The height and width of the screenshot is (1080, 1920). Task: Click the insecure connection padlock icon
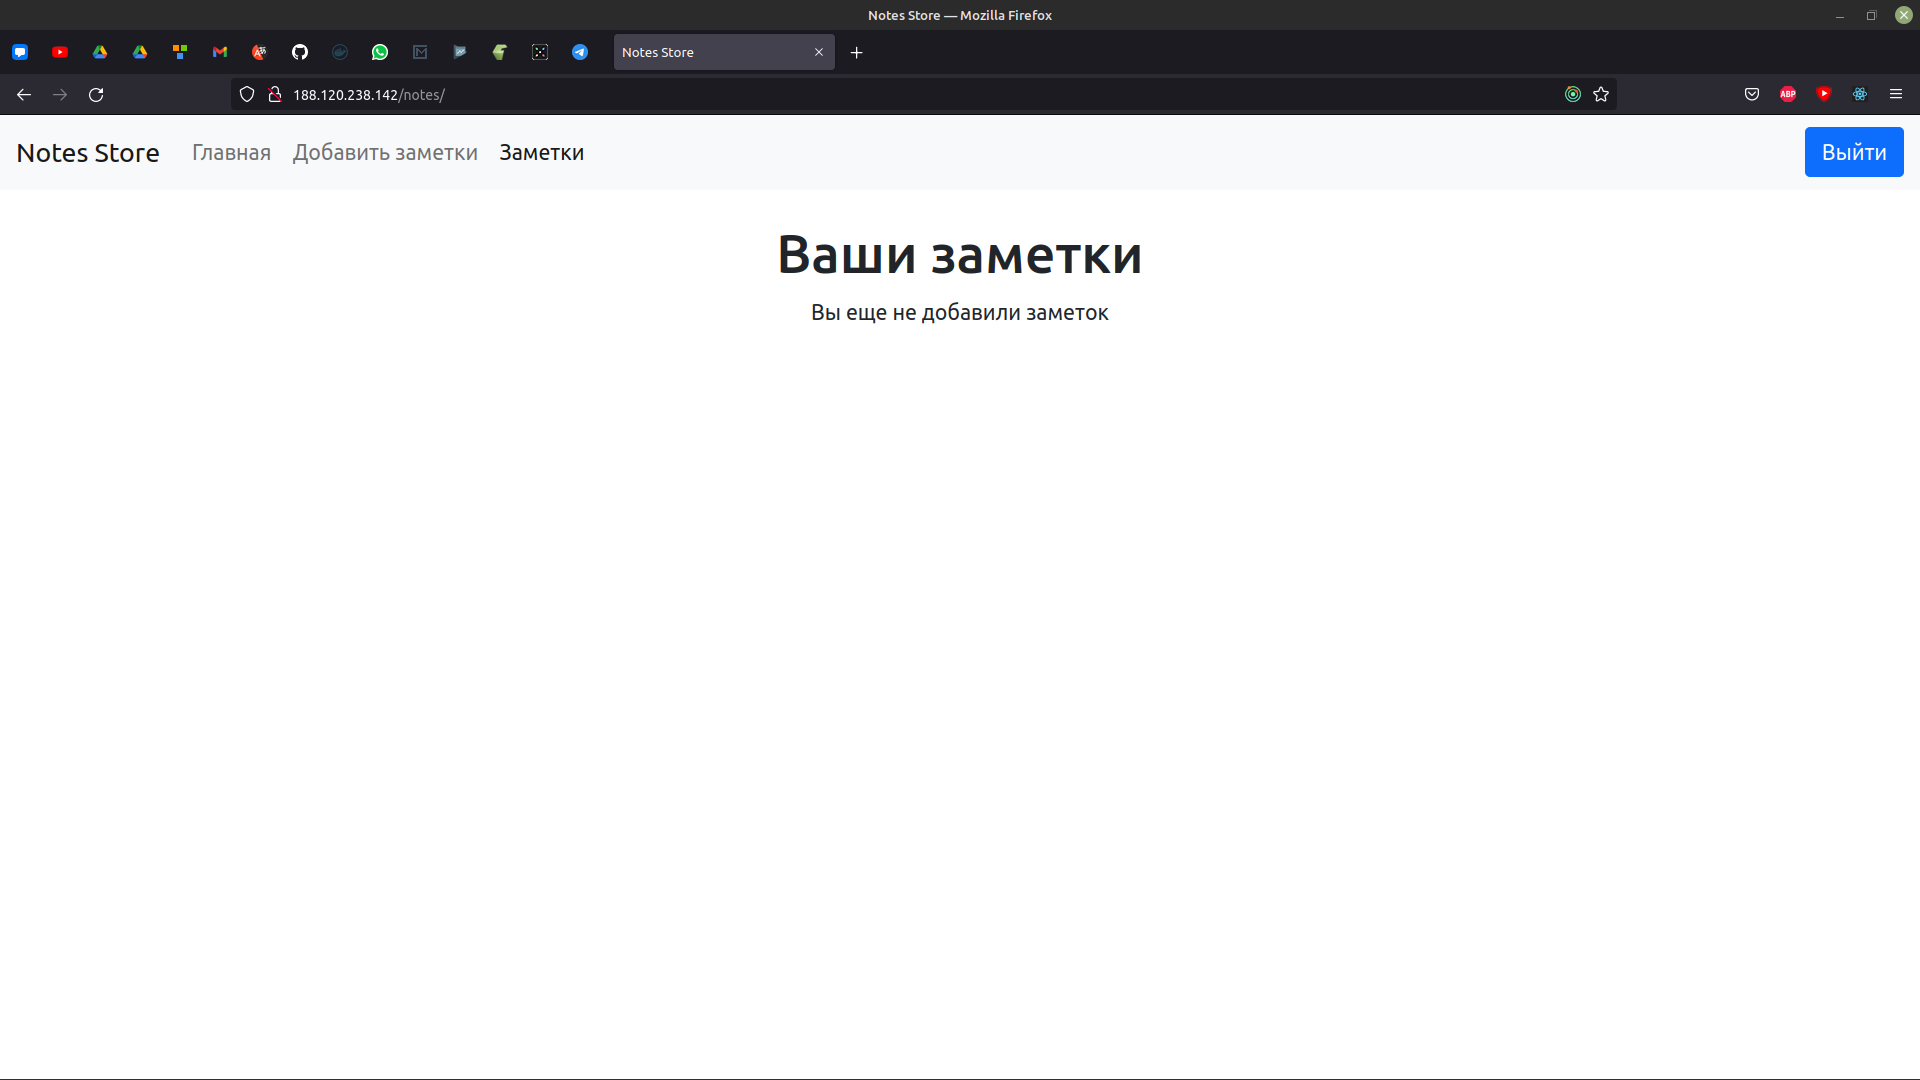(x=275, y=94)
